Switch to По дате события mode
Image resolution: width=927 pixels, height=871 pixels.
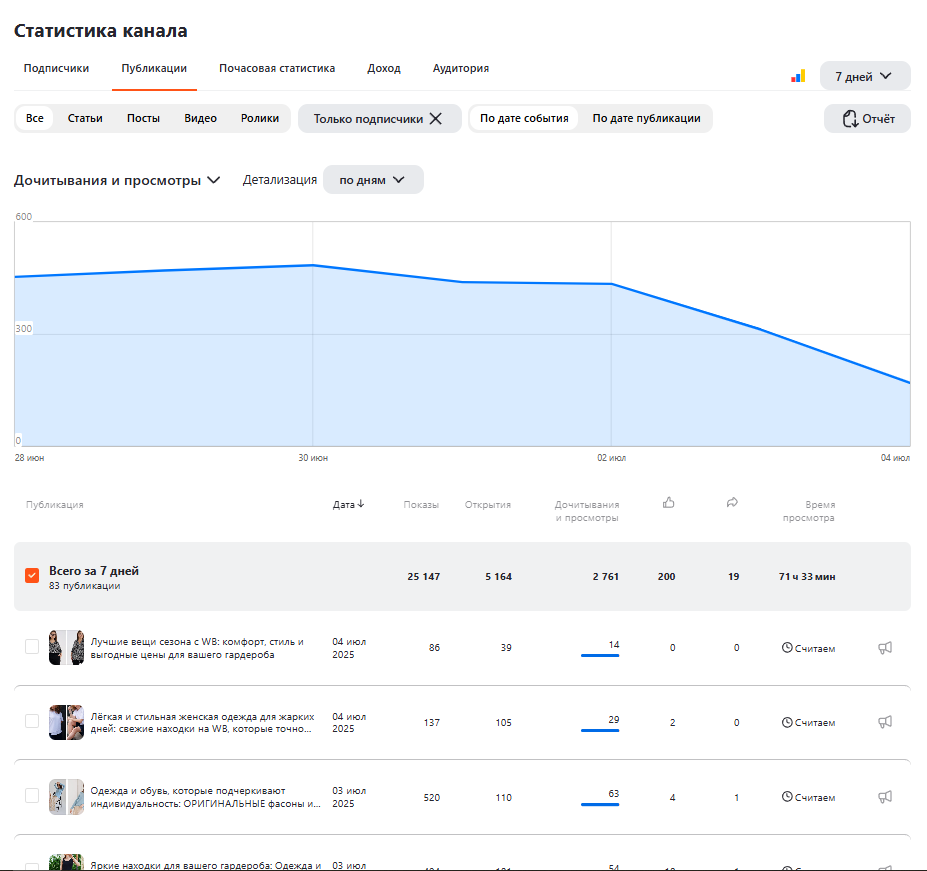(x=524, y=118)
